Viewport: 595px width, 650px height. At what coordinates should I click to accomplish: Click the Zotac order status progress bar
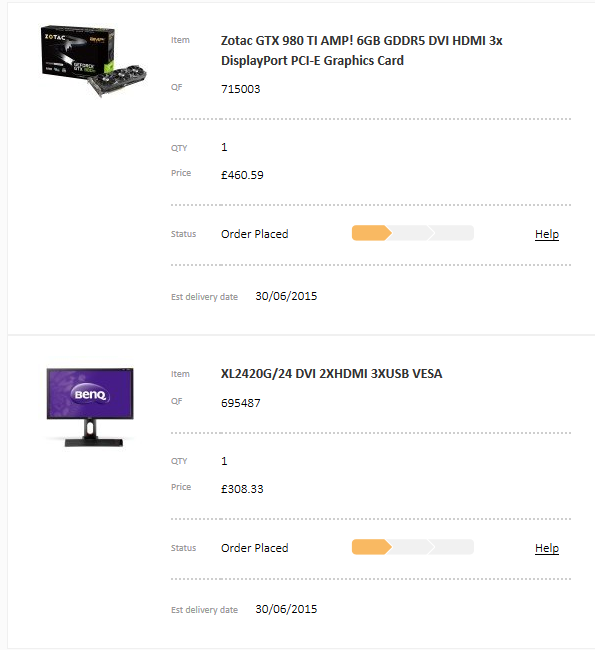(413, 233)
